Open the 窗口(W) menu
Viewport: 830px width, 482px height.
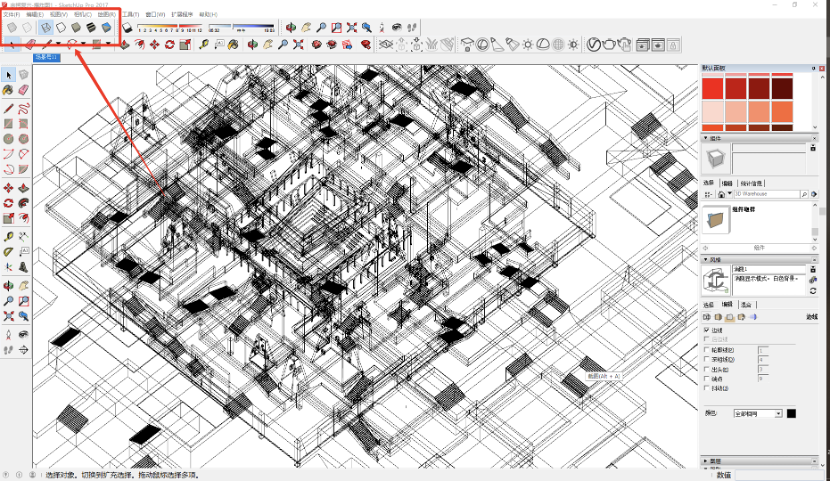tap(155, 14)
